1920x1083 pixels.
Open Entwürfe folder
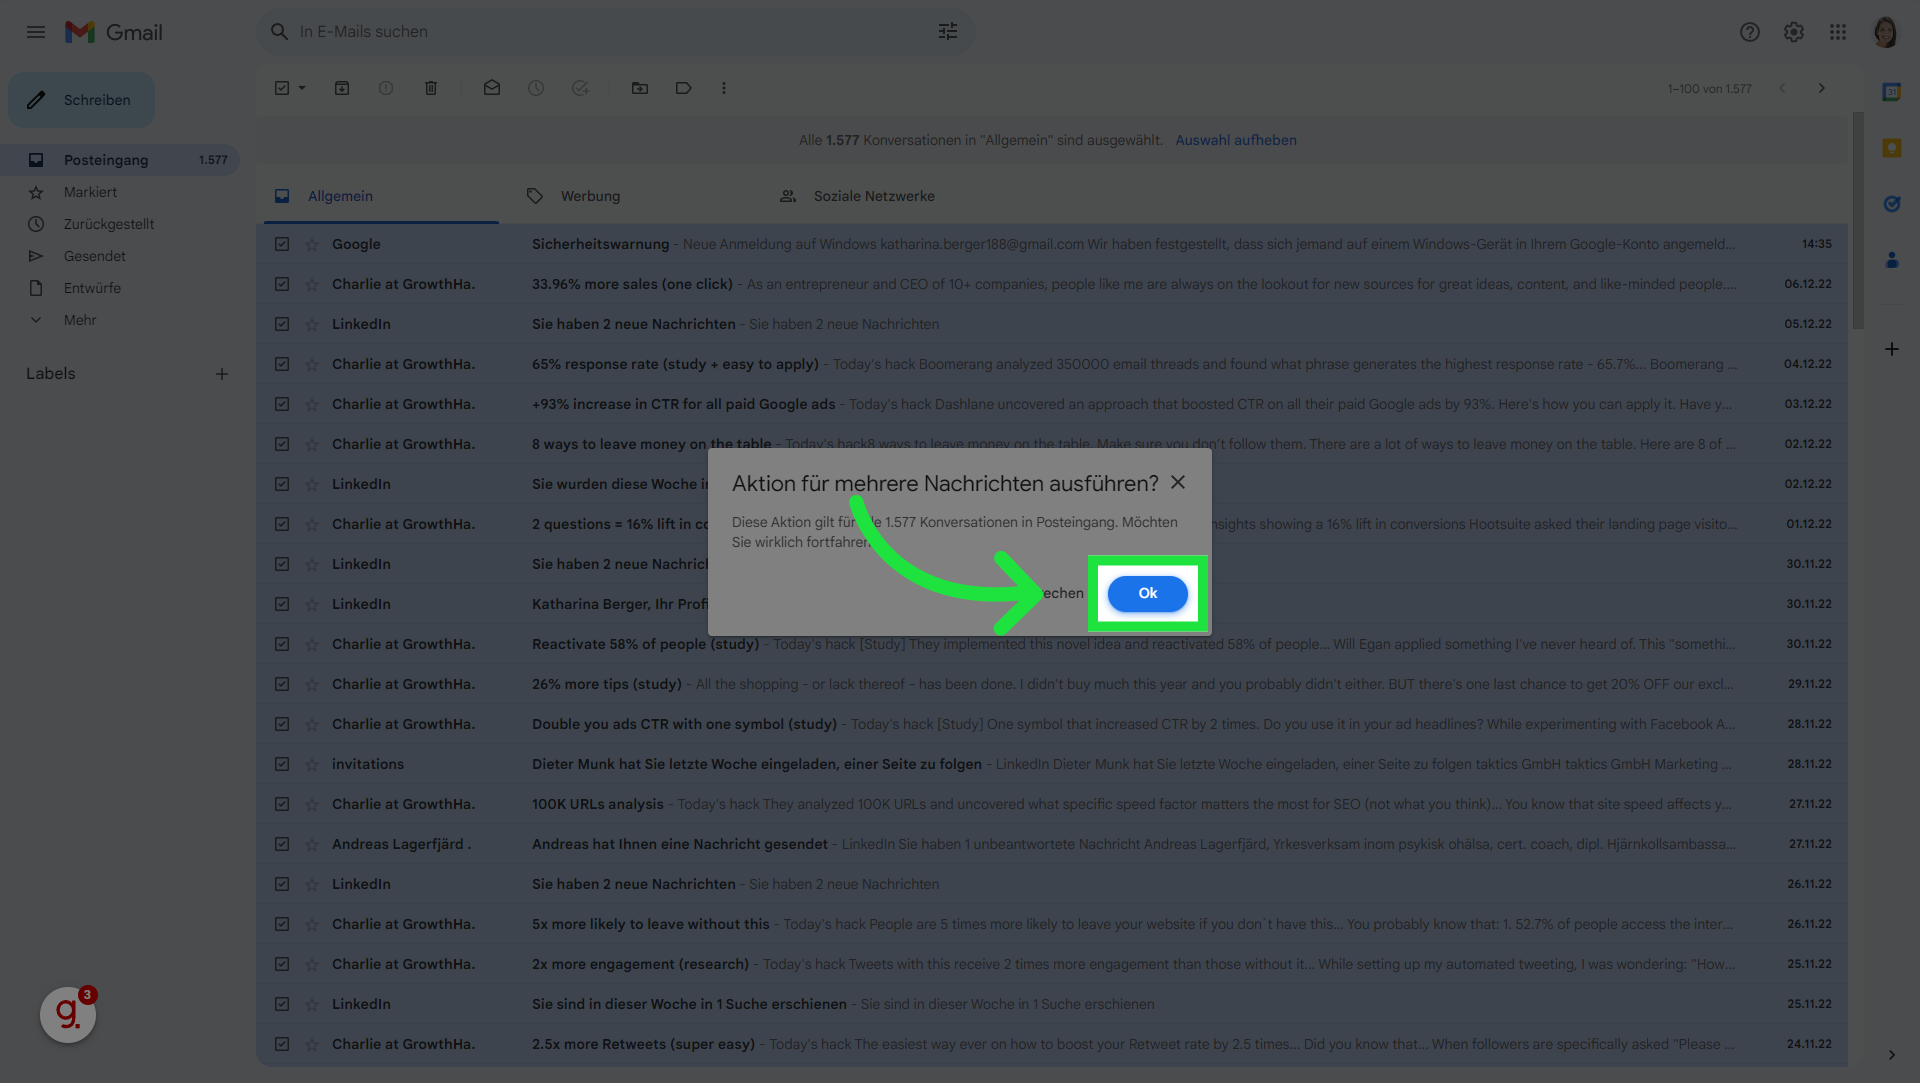[x=120, y=288]
